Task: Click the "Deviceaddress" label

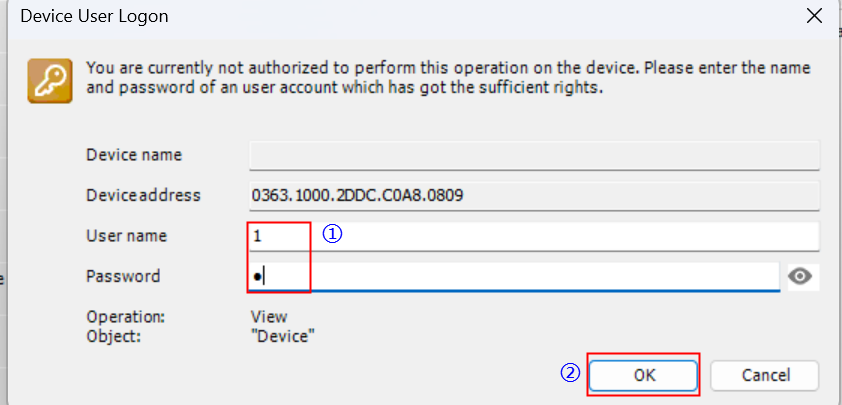Action: [143, 195]
